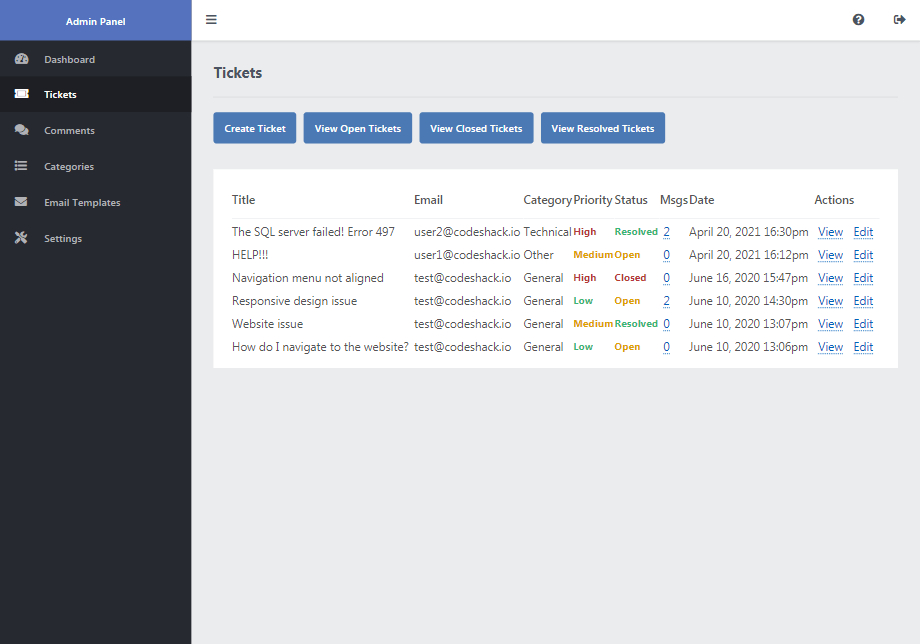Open message count for Navigation menu ticket

(667, 277)
